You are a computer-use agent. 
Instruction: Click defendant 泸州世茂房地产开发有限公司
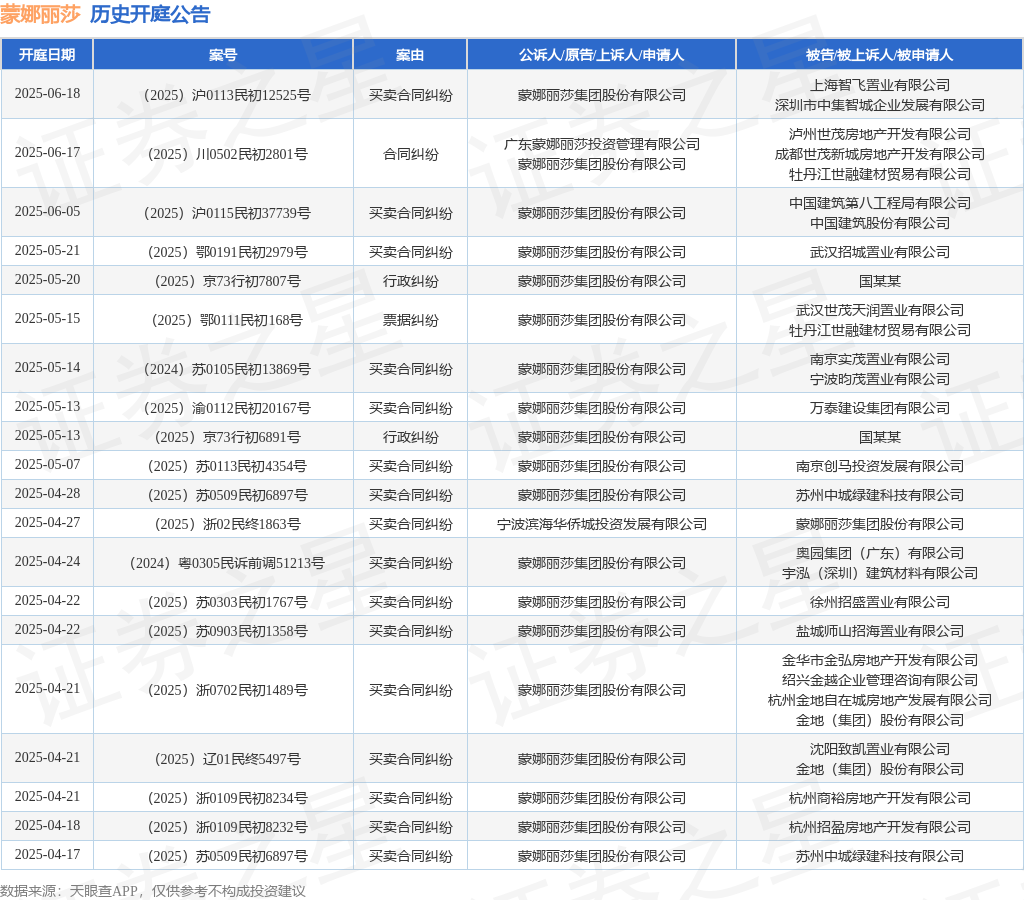tap(880, 134)
